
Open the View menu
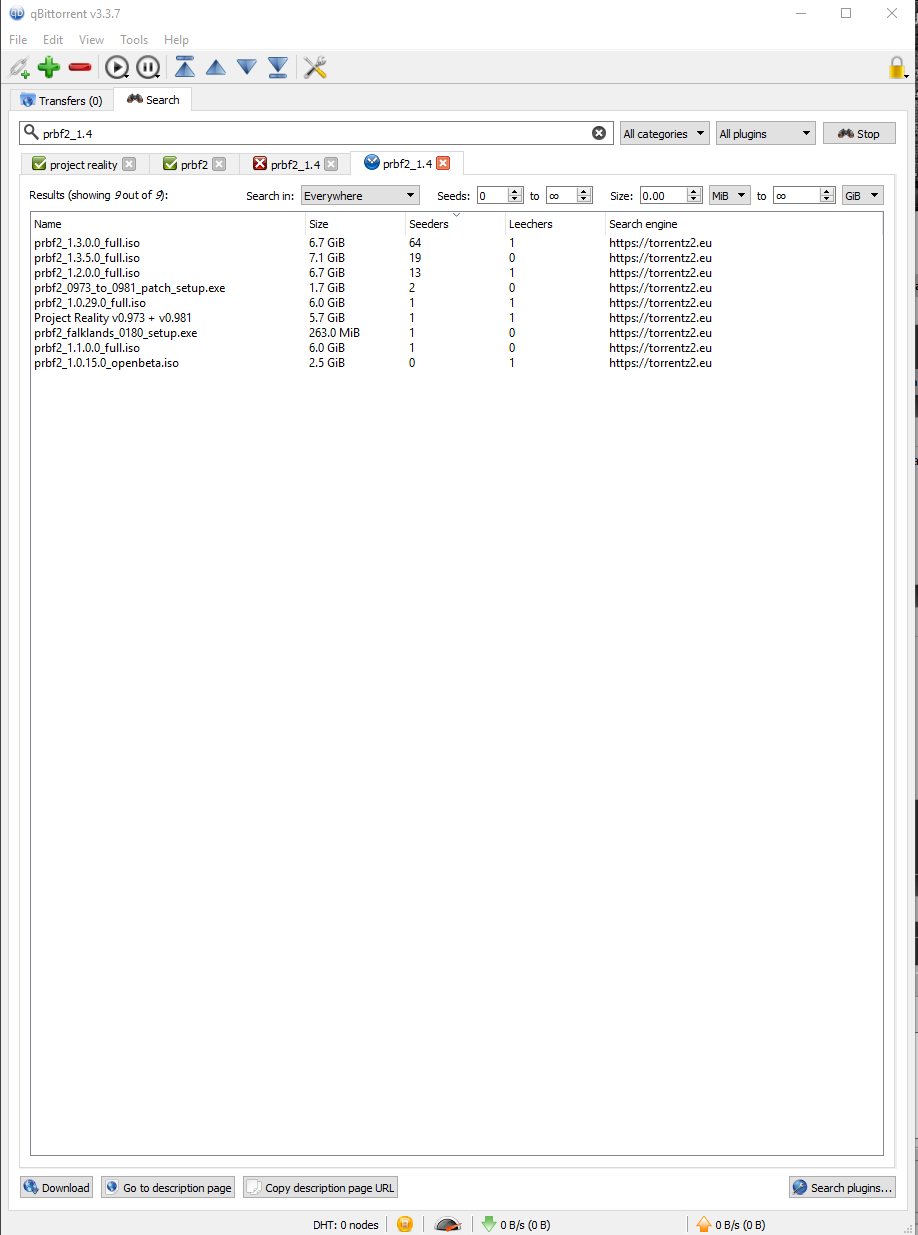click(91, 40)
